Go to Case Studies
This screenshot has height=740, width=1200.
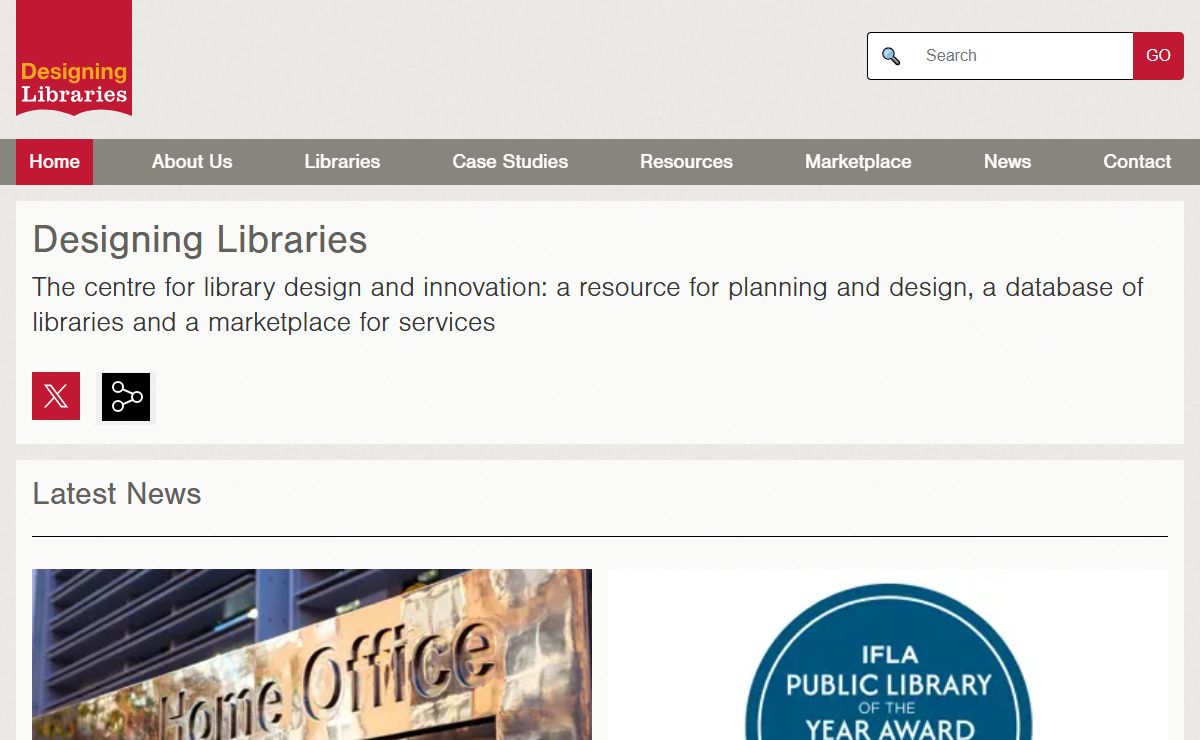510,162
